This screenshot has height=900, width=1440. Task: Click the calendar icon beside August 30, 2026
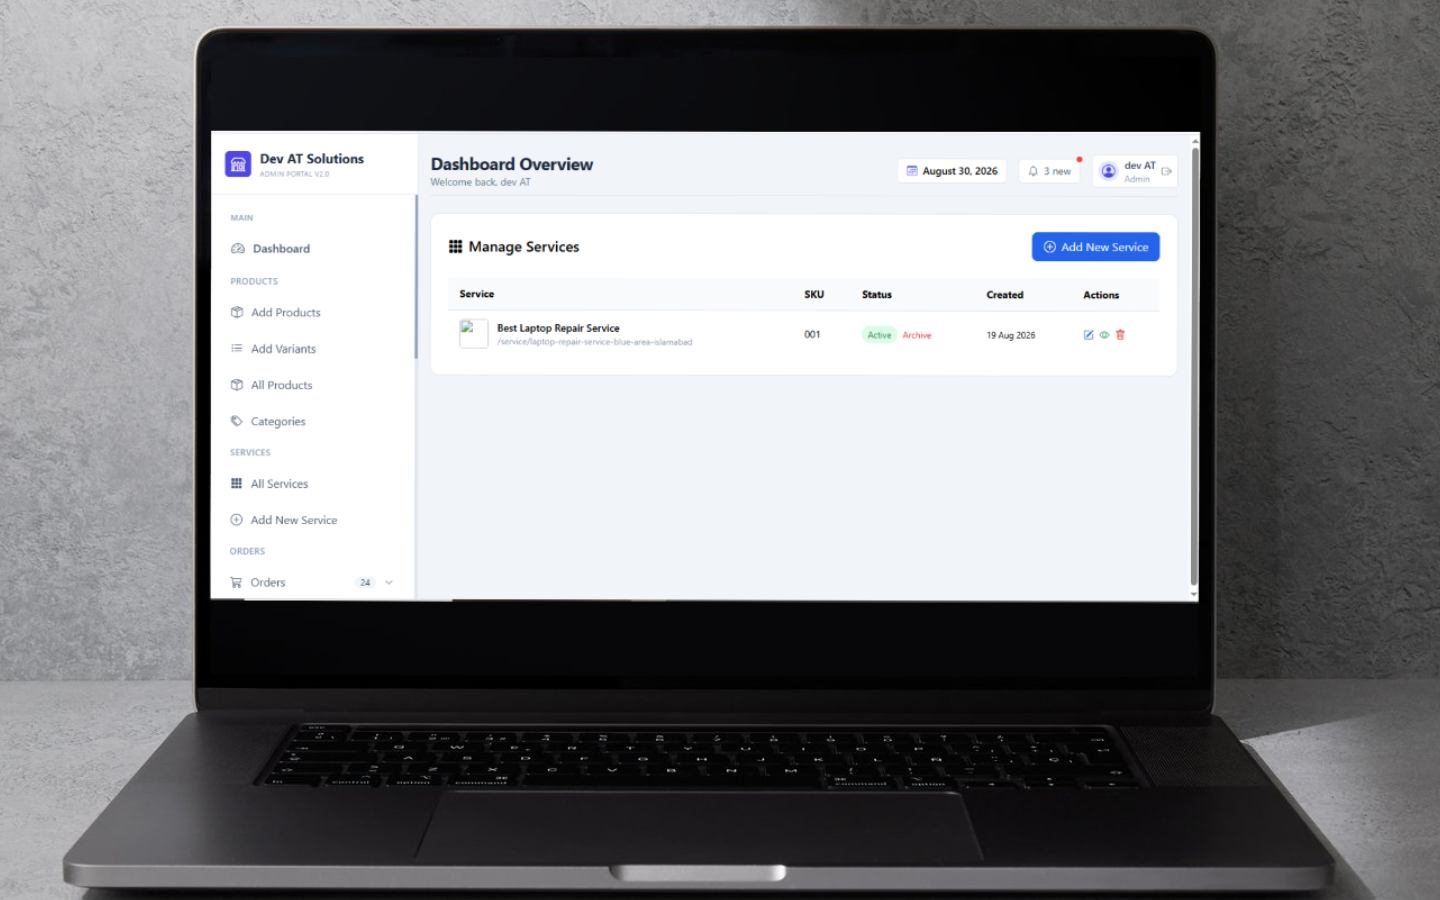point(912,171)
